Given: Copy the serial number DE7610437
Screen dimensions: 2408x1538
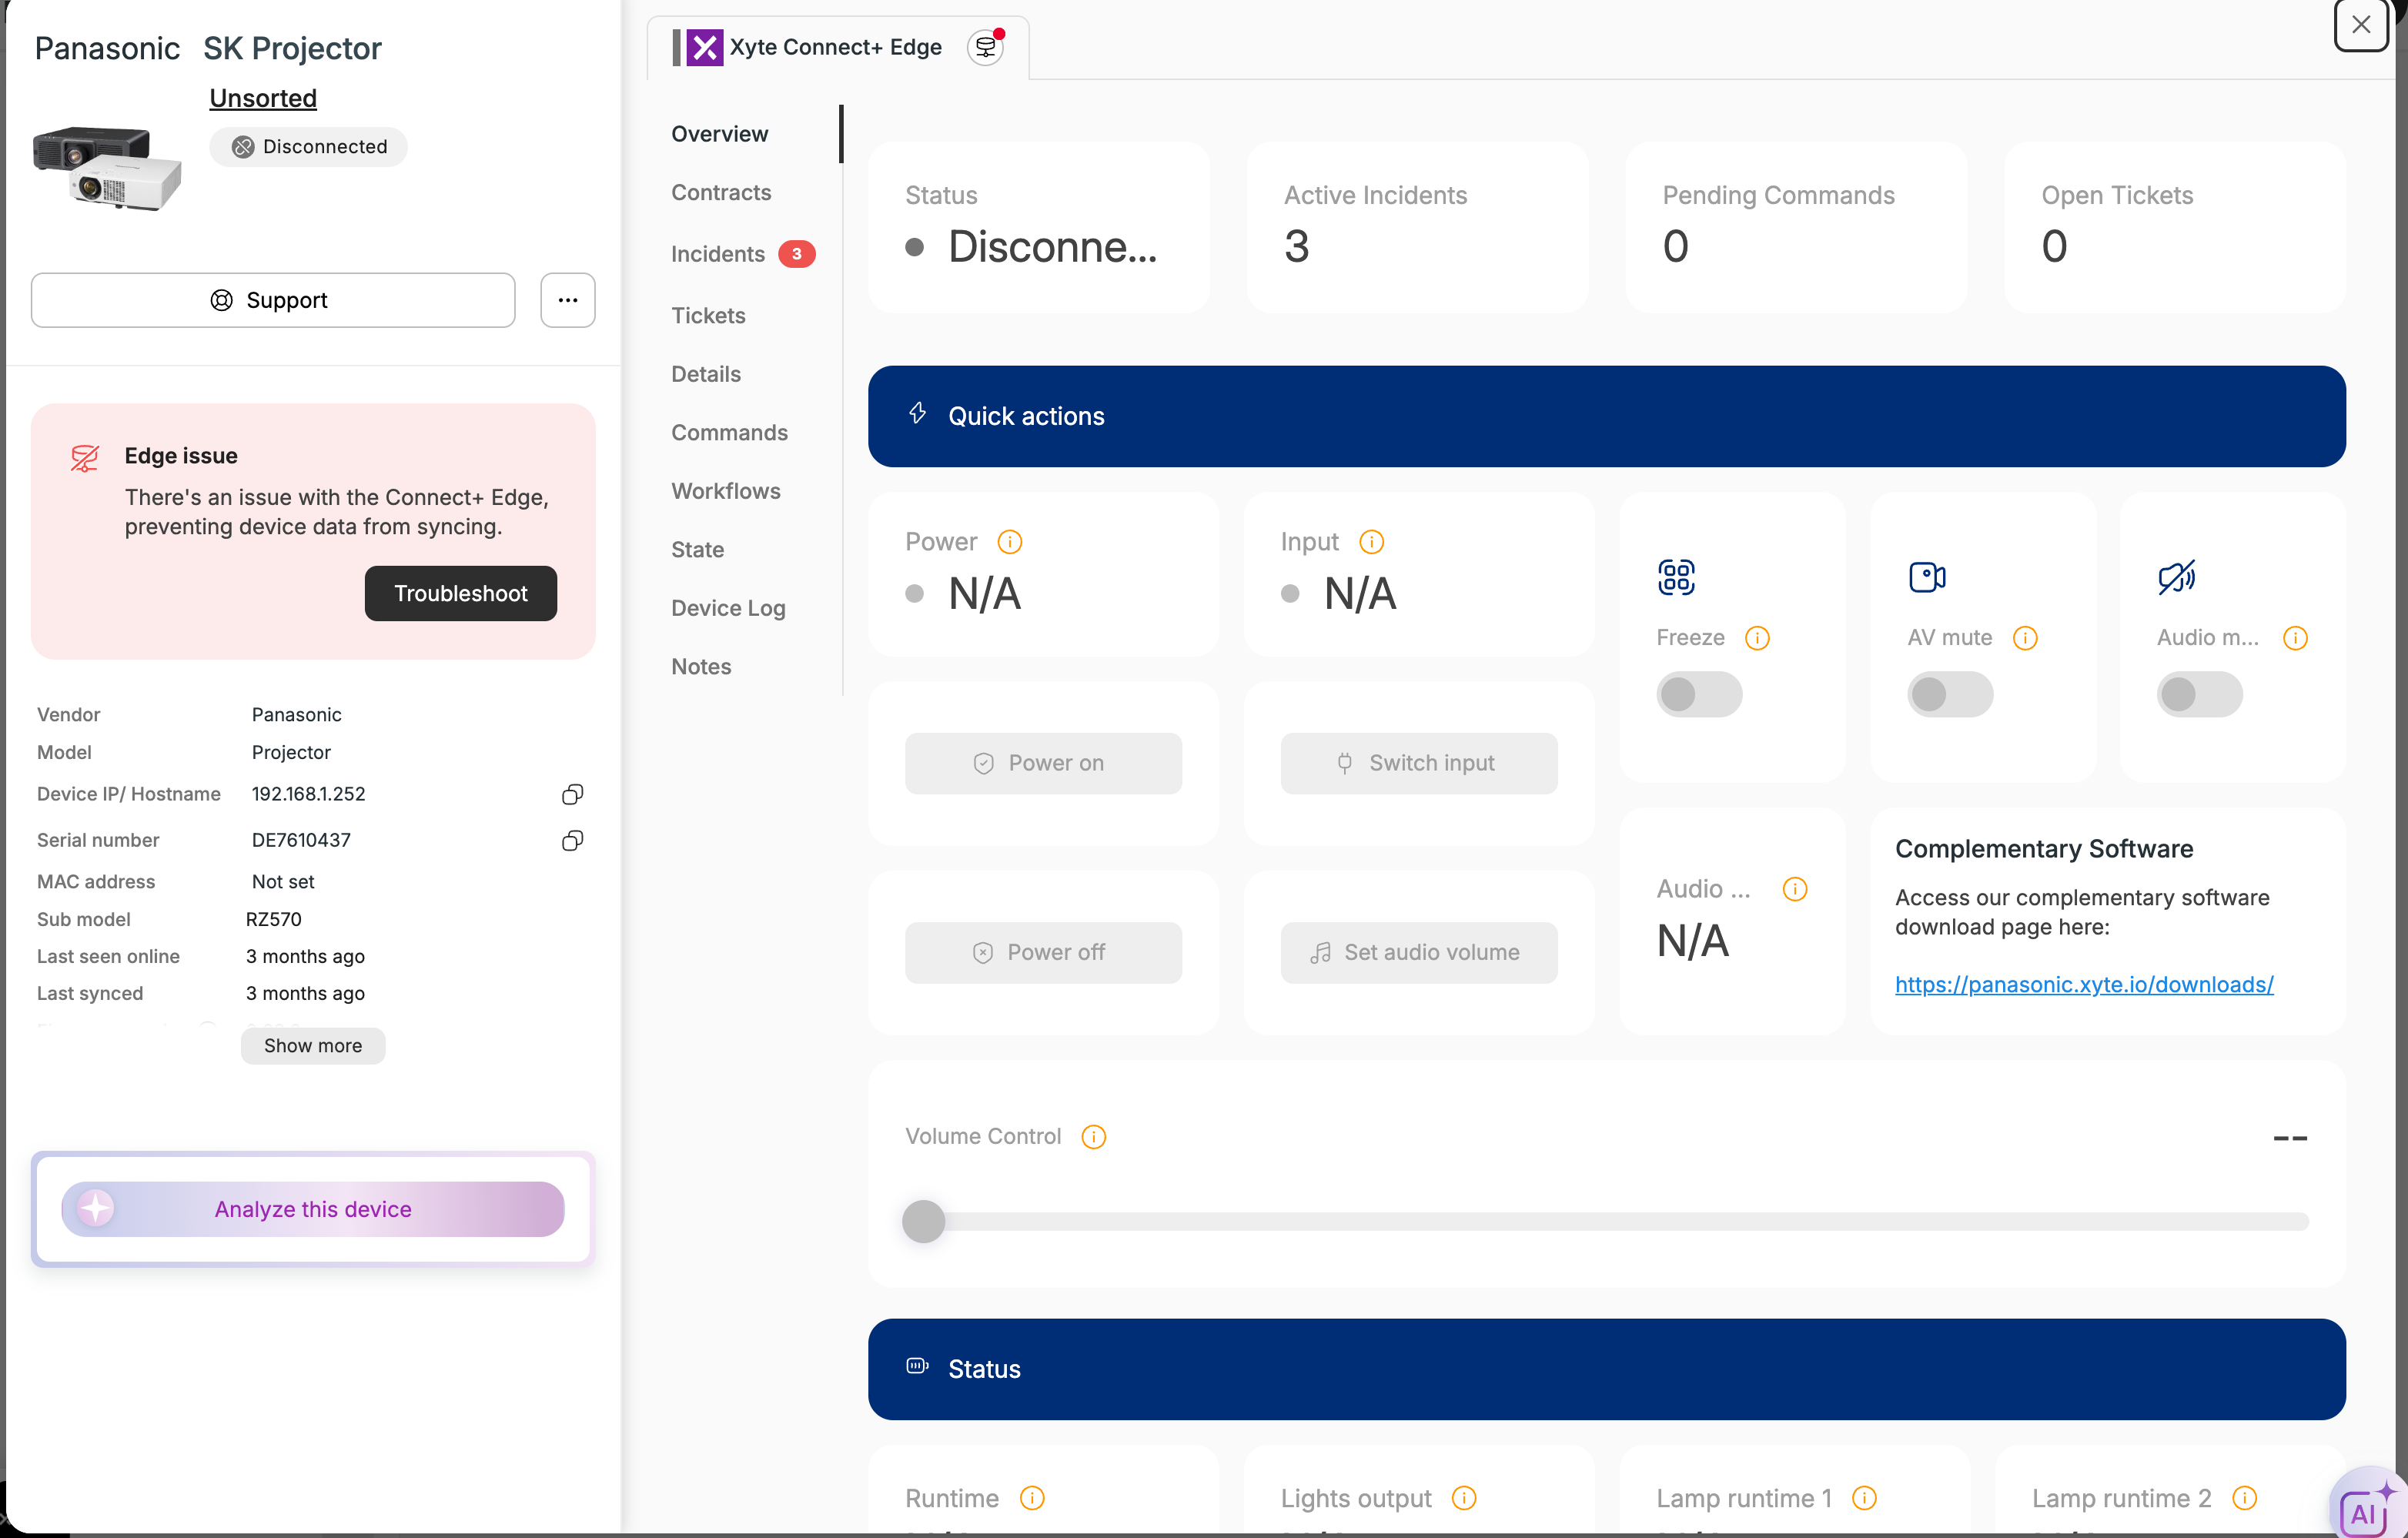Looking at the screenshot, I should [572, 840].
